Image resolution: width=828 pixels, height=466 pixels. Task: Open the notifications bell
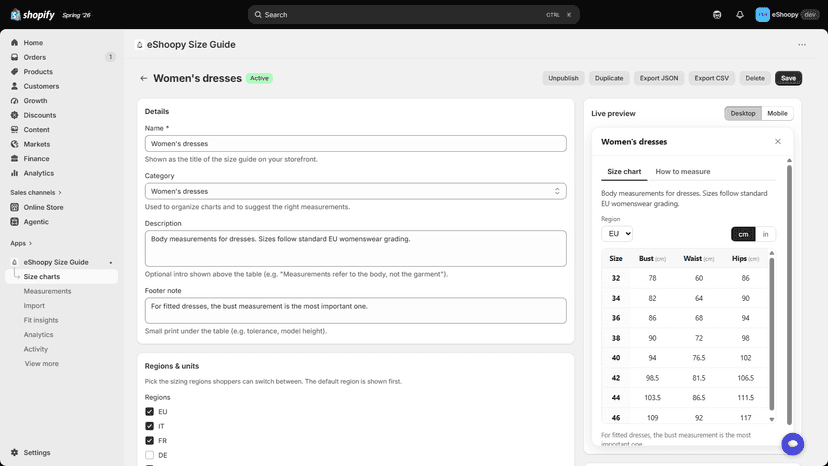tap(740, 15)
